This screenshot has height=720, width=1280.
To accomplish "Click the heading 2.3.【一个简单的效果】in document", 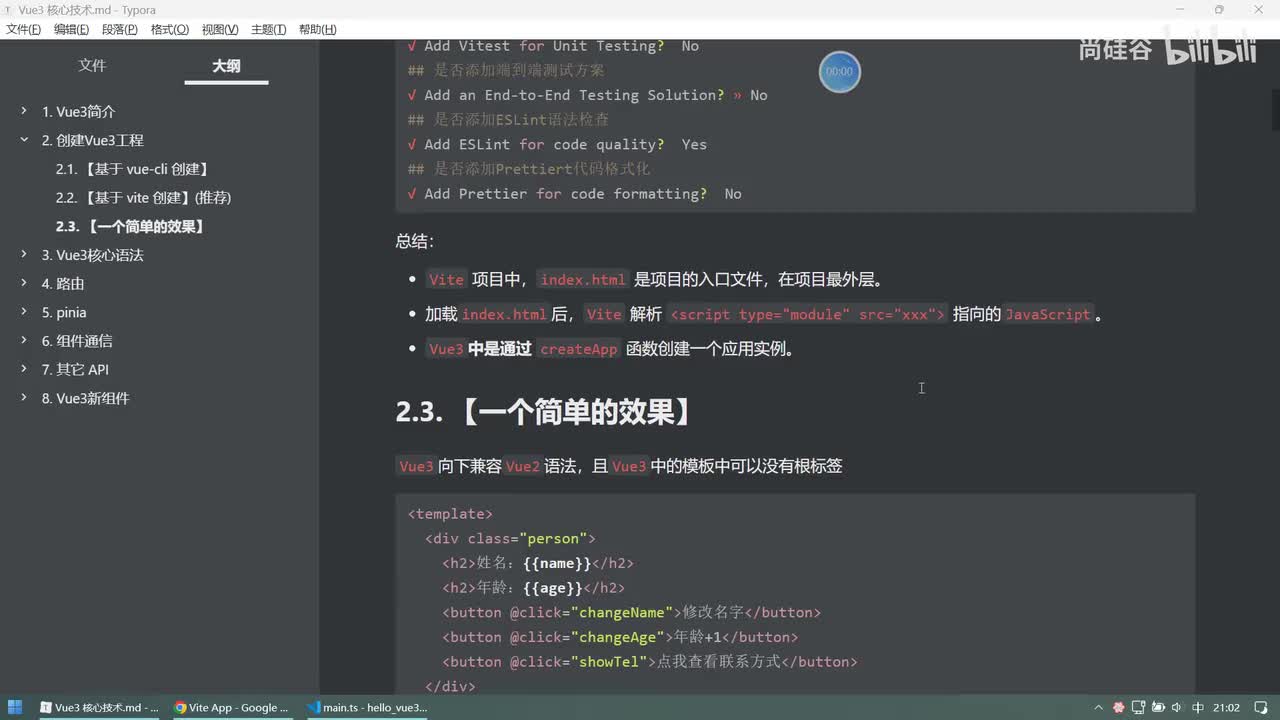I will tap(544, 412).
